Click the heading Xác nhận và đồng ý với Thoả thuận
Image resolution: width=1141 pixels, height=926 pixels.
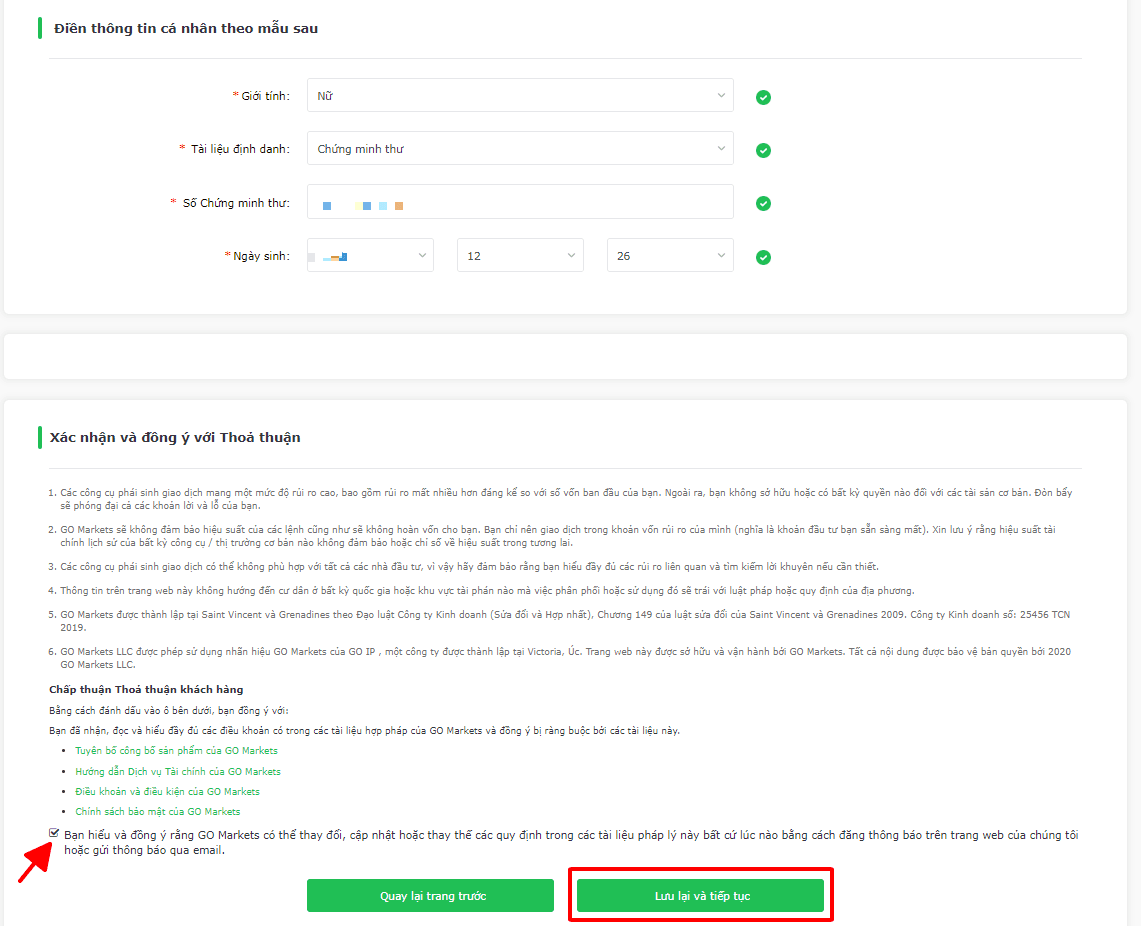pos(175,437)
